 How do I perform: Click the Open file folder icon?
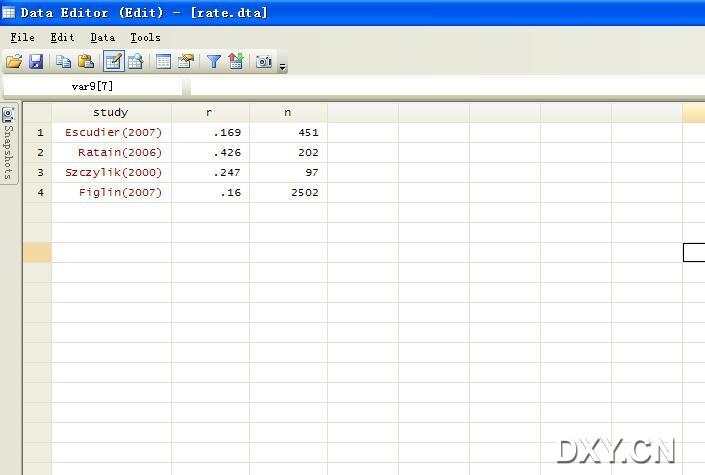14,62
